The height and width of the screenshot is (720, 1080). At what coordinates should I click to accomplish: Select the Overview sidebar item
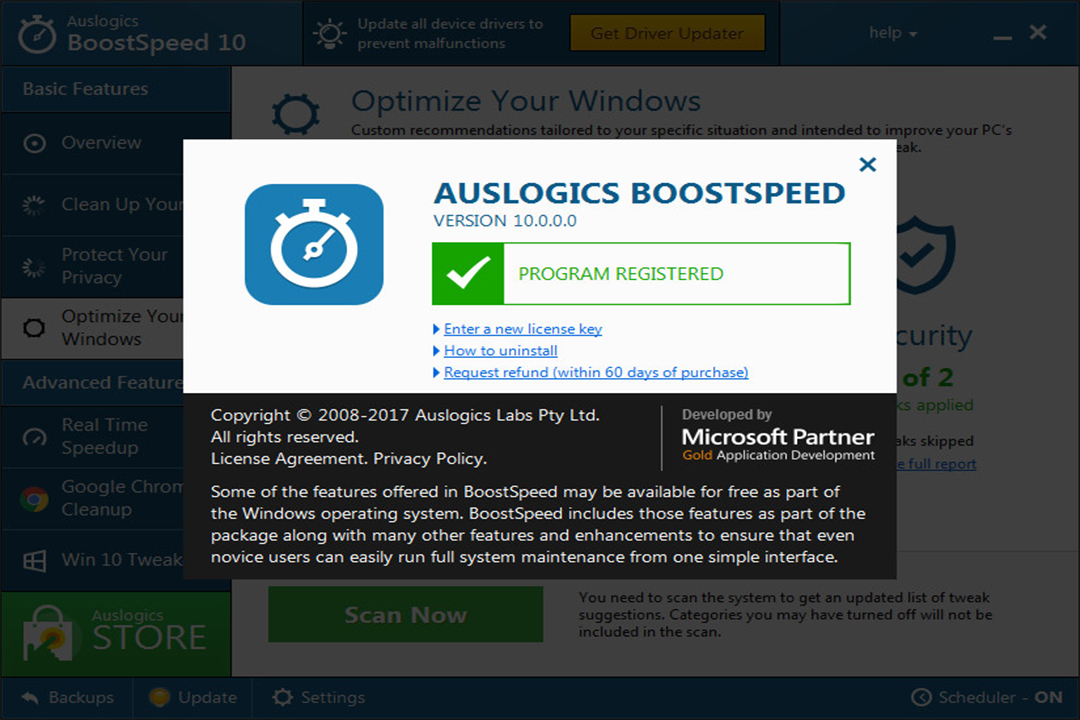tap(116, 143)
